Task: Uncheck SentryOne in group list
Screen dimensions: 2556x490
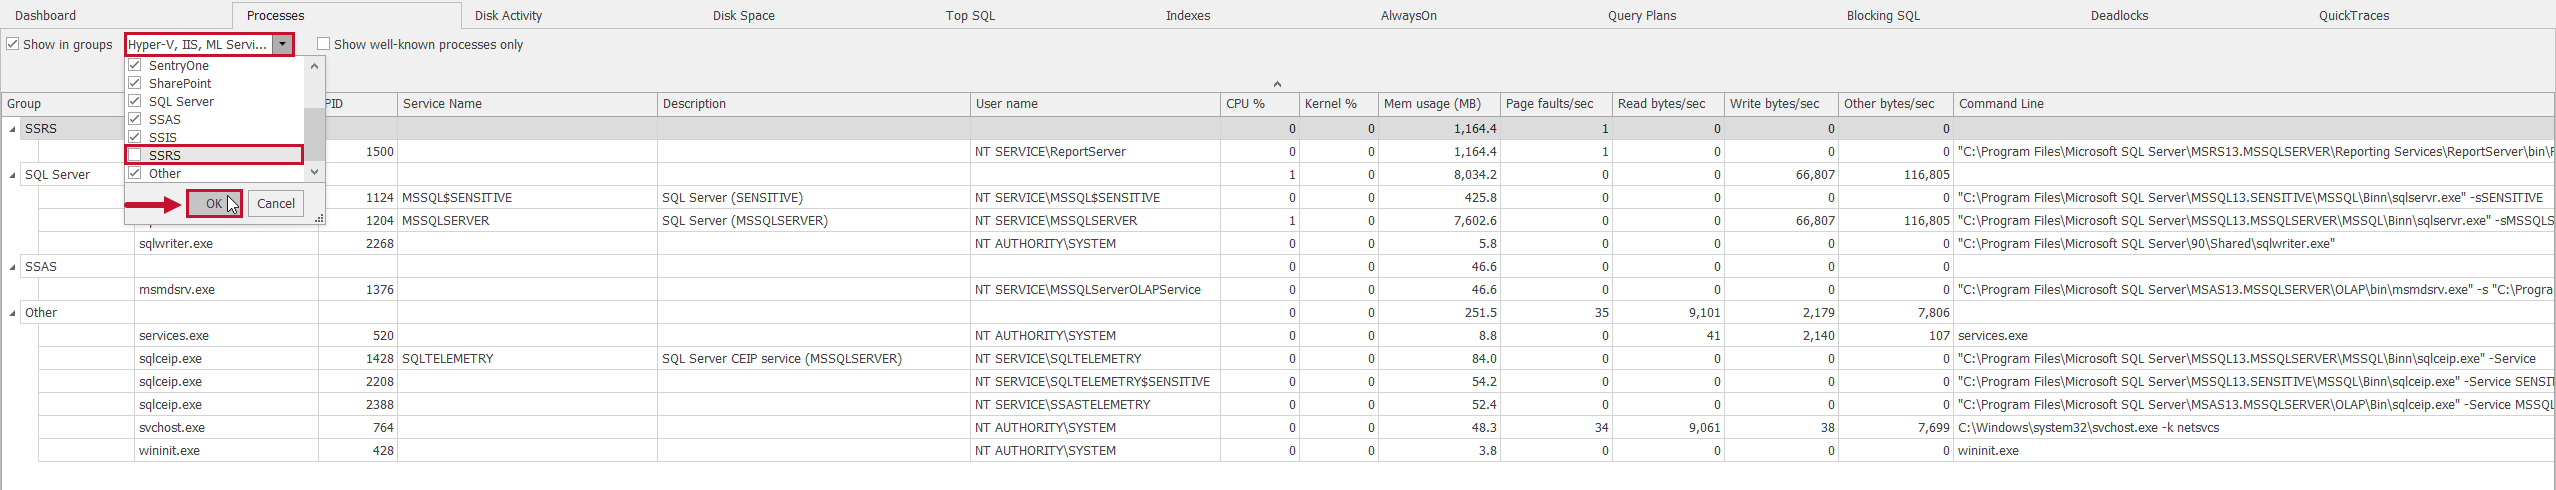Action: click(135, 65)
